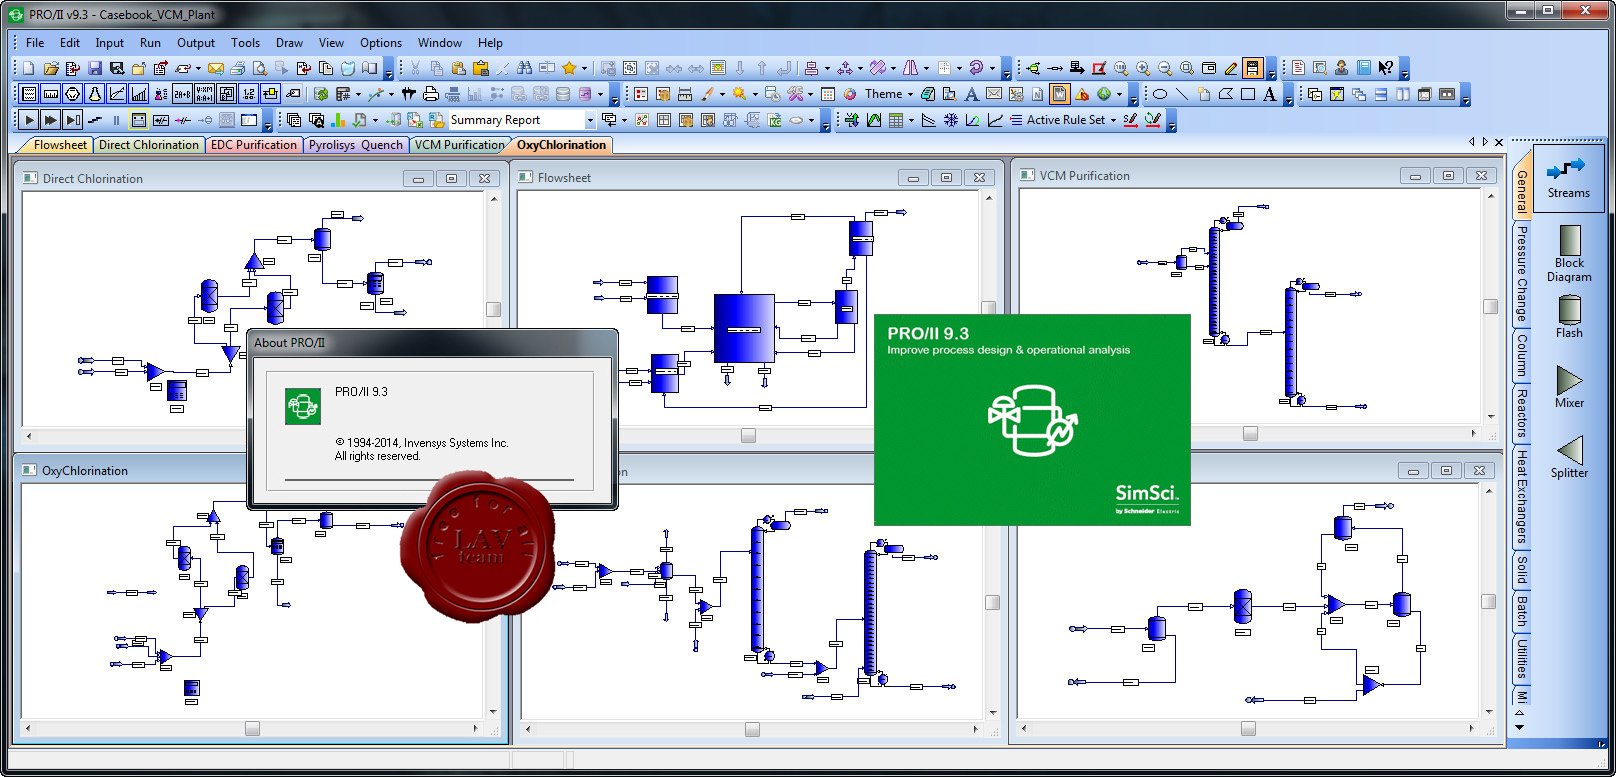This screenshot has width=1616, height=777.
Task: Expand the arrow beside the globe icon
Action: tap(1119, 94)
